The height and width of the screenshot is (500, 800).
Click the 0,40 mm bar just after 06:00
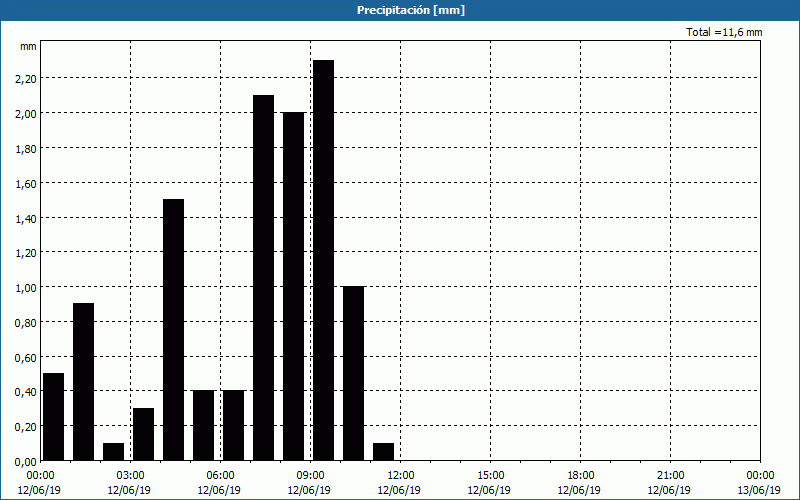pos(234,426)
